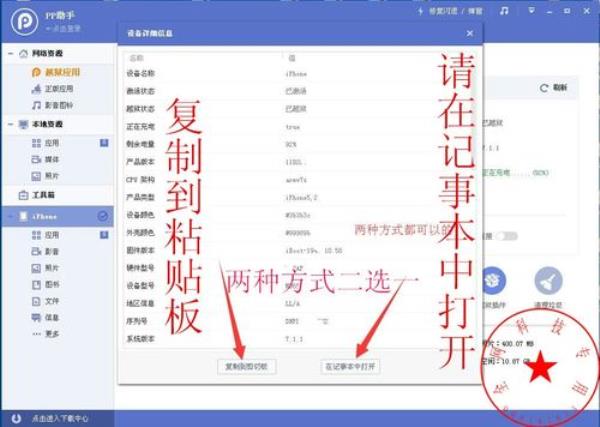This screenshot has height=427, width=600.
Task: Collapse the 本地资源 group
Action: (x=11, y=124)
